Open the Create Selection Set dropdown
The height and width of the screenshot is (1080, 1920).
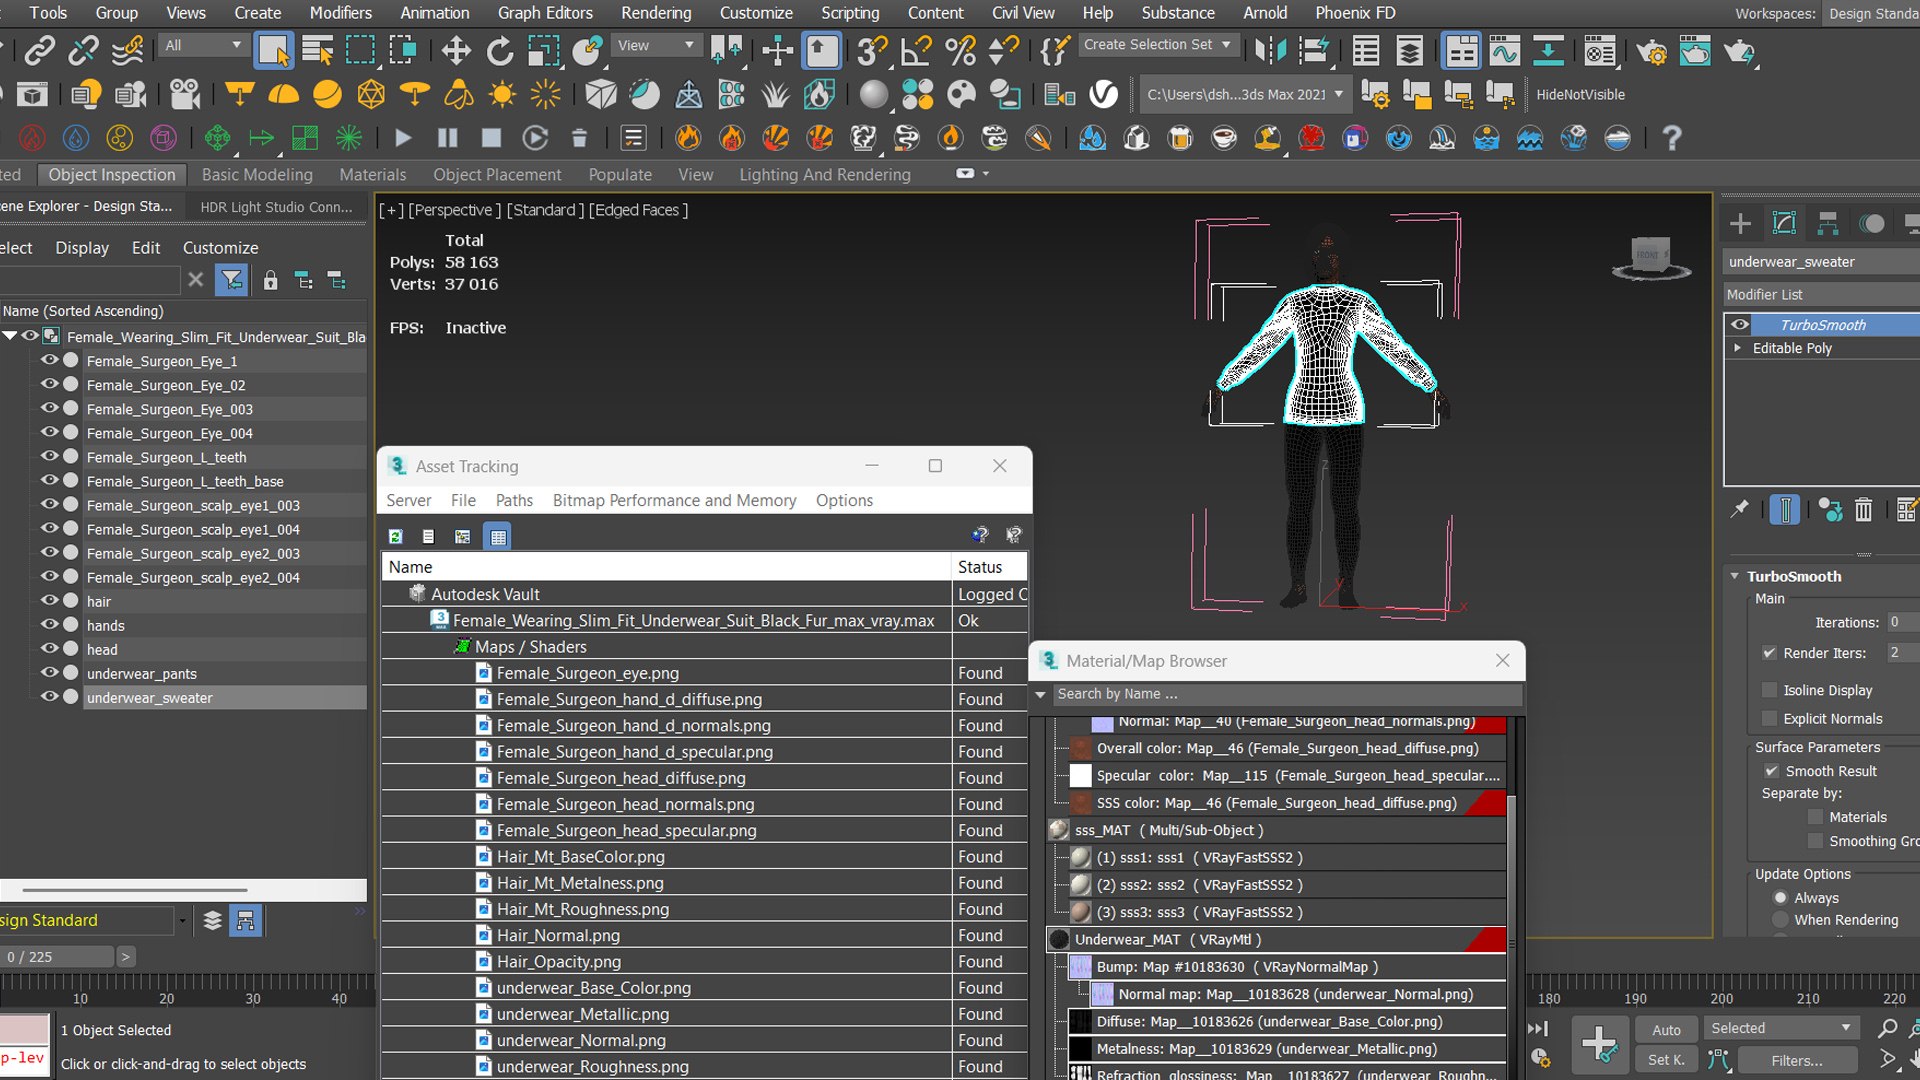coord(1159,45)
